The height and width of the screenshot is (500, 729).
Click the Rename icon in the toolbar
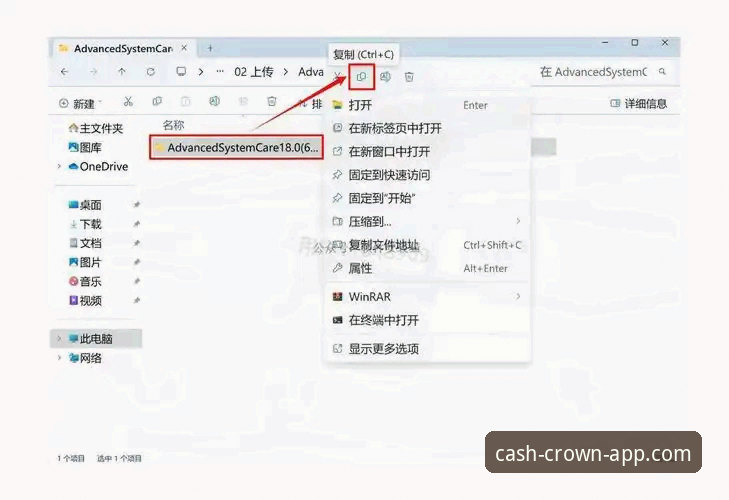click(214, 101)
